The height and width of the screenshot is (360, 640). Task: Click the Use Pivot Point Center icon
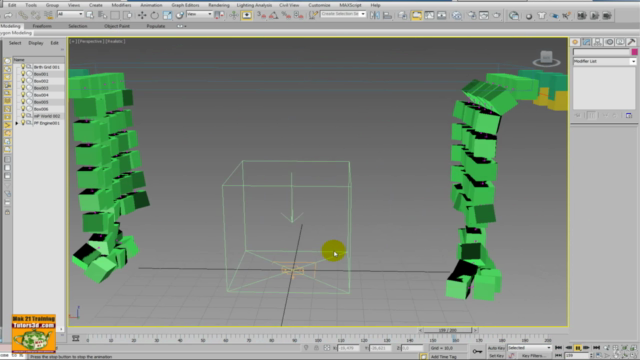pyautogui.click(x=219, y=16)
